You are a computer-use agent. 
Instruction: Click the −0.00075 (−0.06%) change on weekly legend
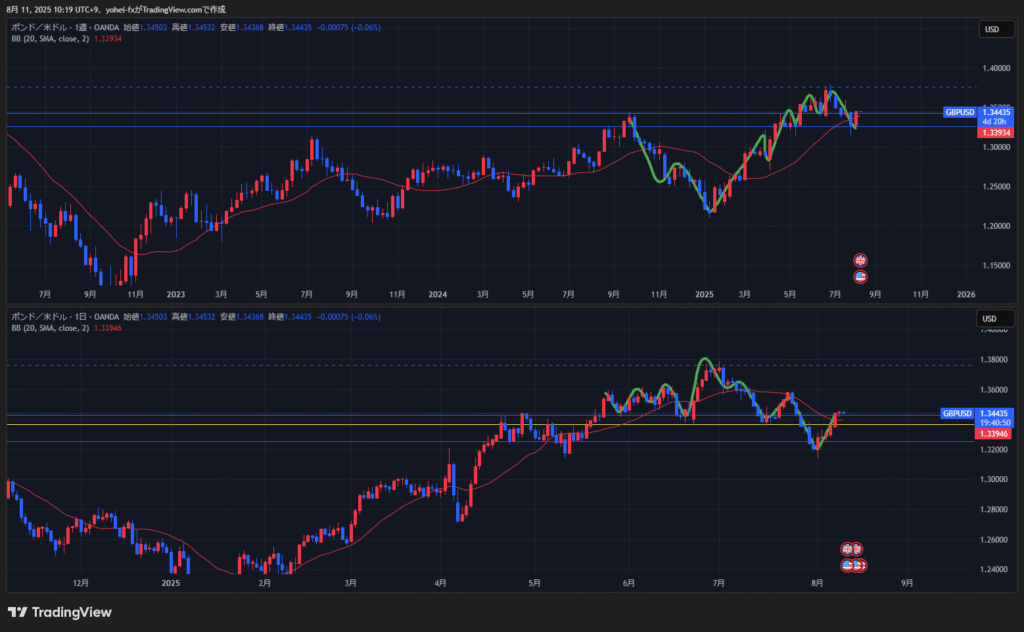click(349, 27)
